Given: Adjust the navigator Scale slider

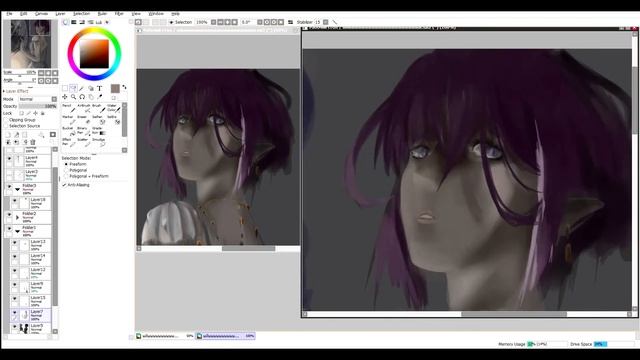Looking at the screenshot, I should [x=20, y=76].
